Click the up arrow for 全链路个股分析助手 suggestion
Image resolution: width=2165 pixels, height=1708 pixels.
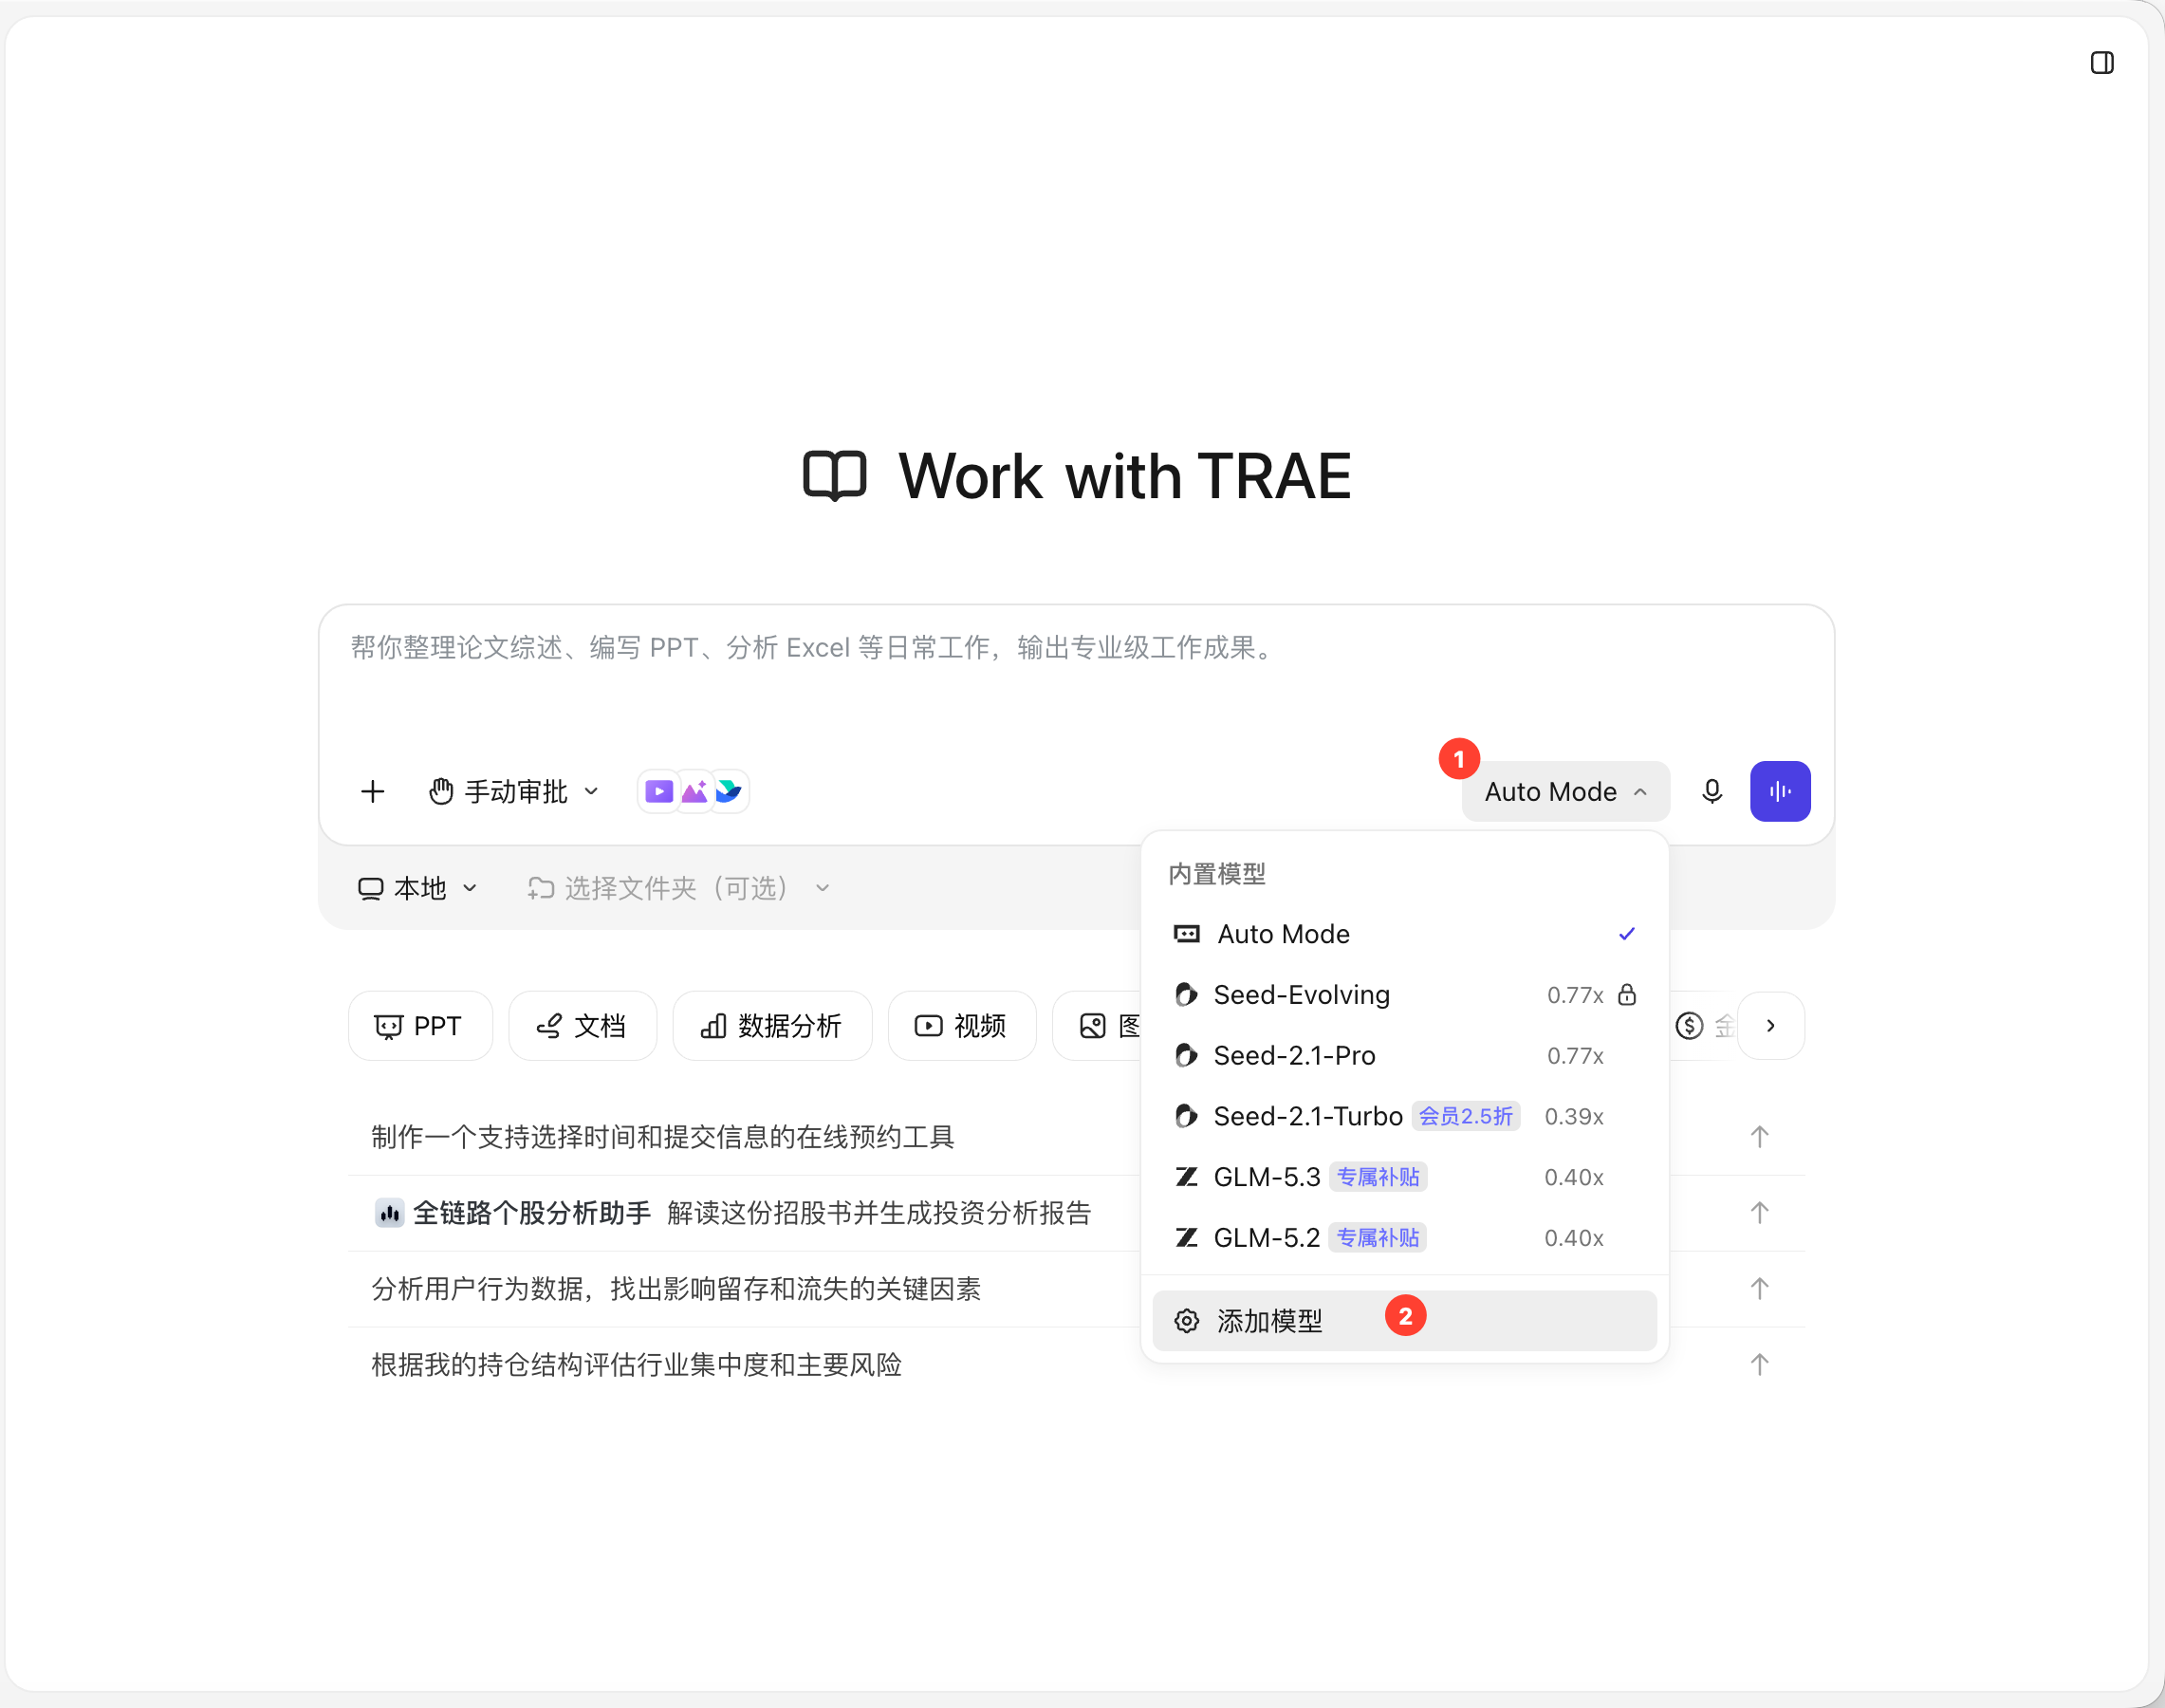coord(1760,1213)
